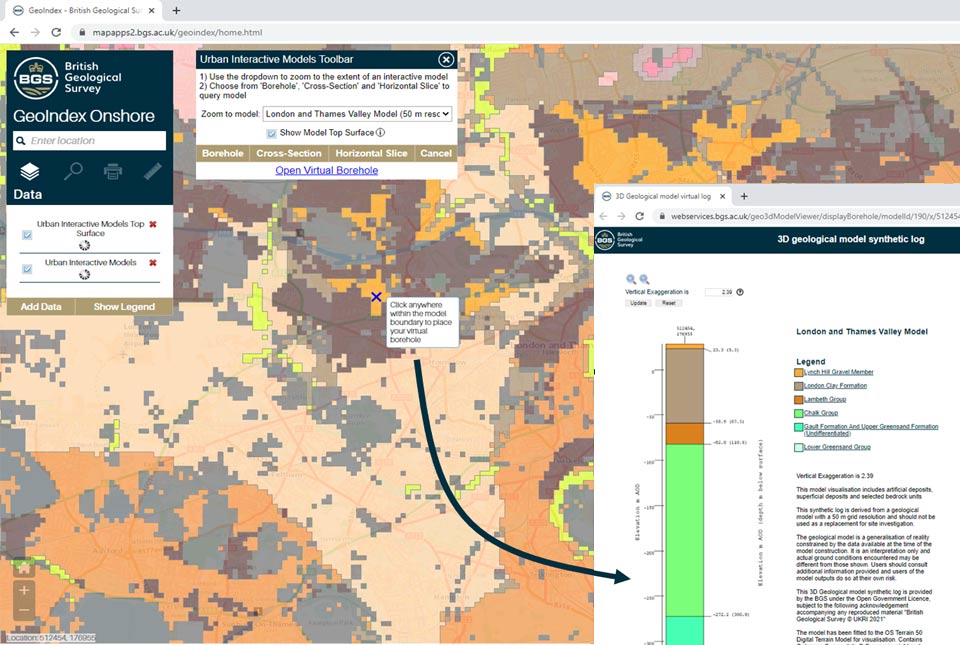Close the GeoIndex browser tab

[x=152, y=10]
